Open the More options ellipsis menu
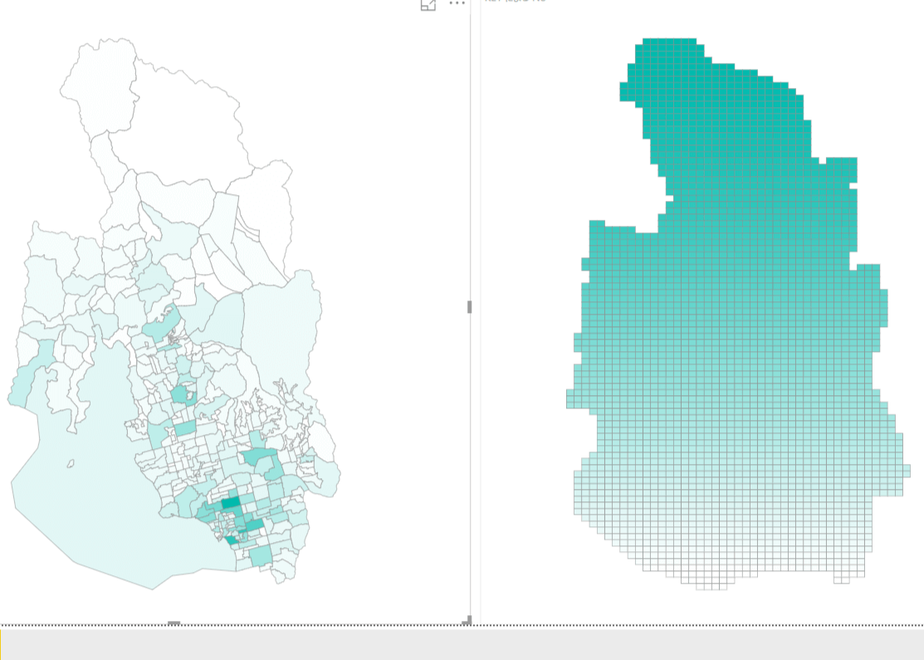 click(x=457, y=3)
